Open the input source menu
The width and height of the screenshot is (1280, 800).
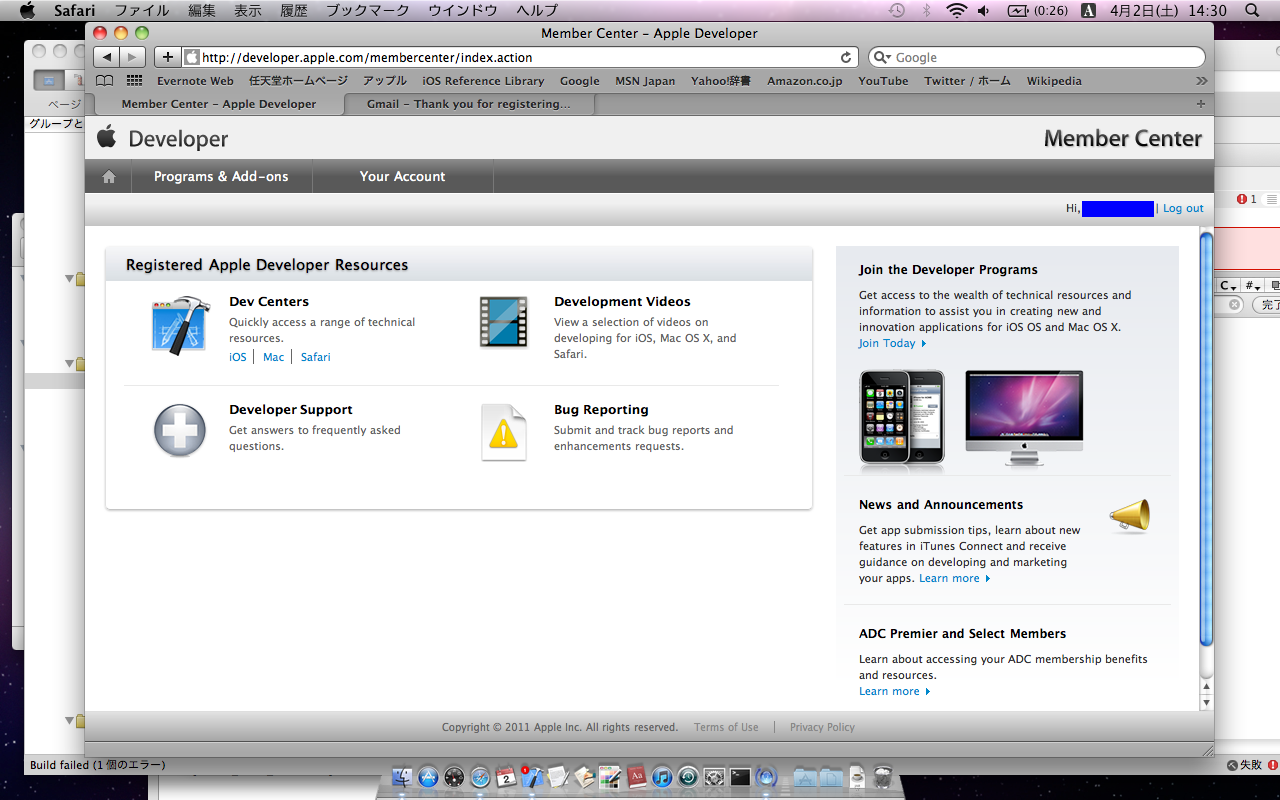click(x=1087, y=11)
